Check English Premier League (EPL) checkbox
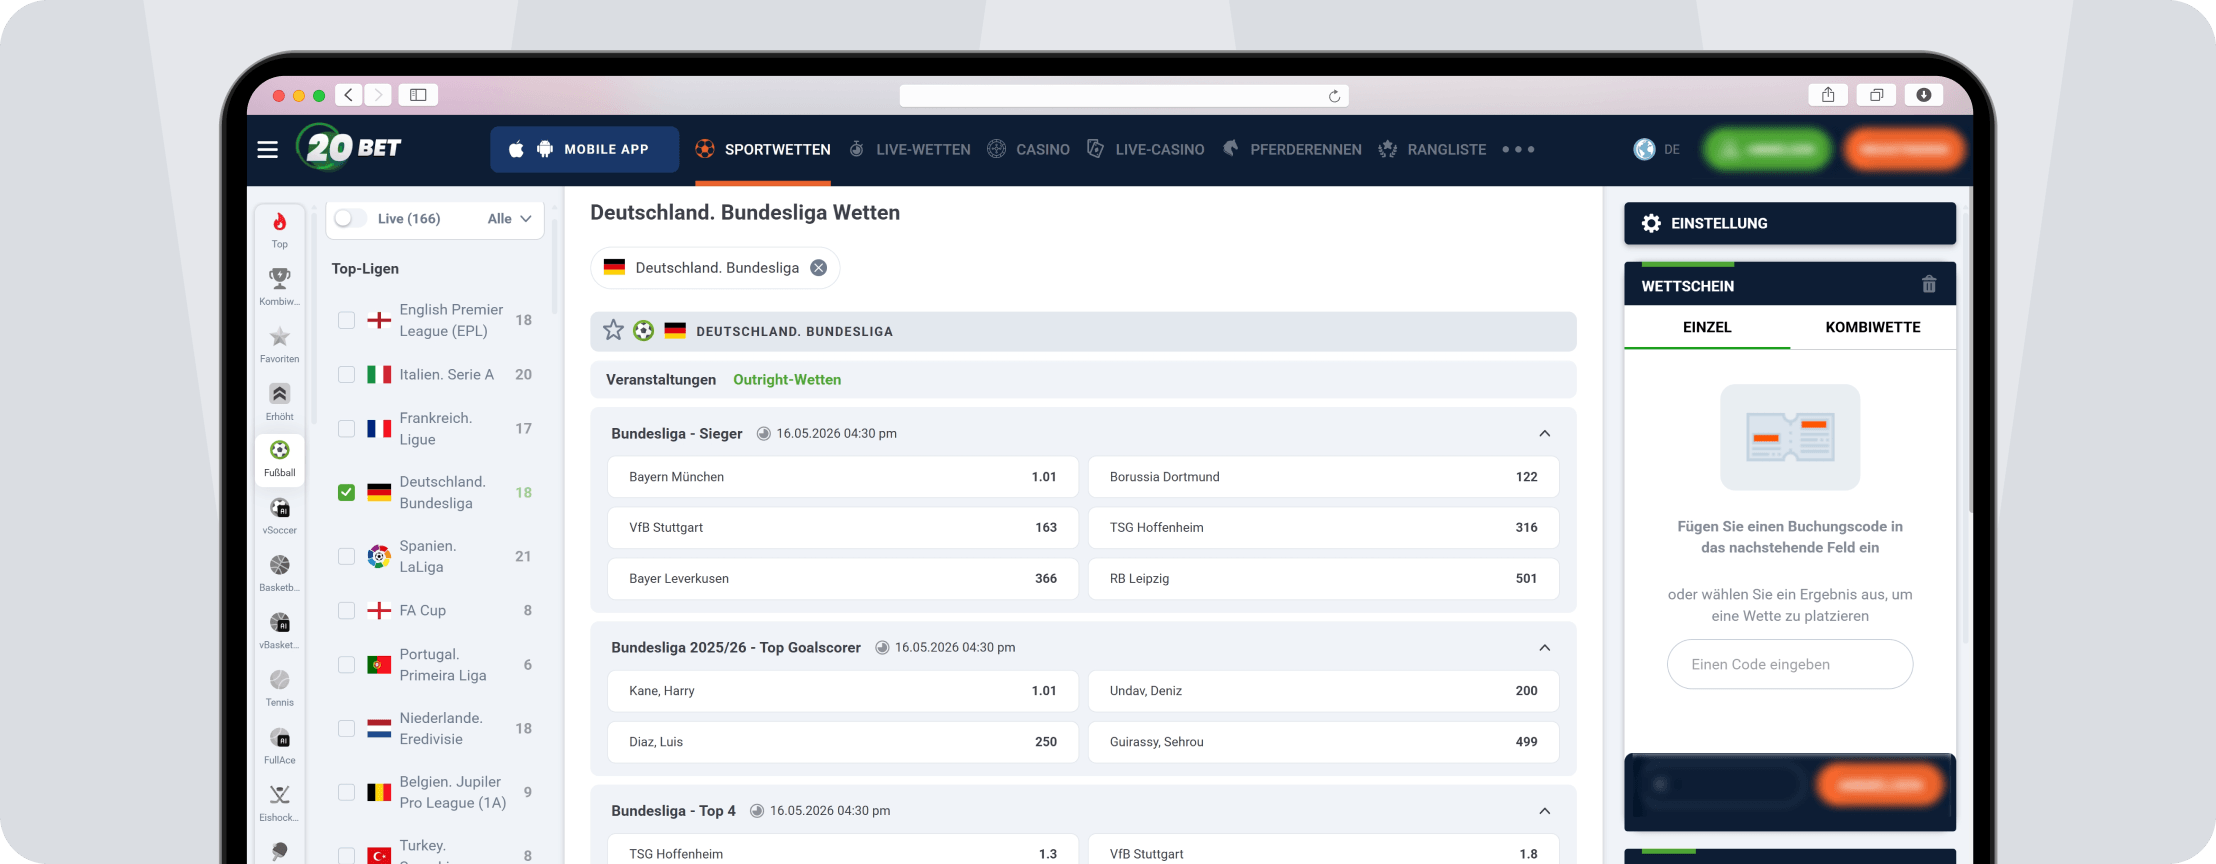2216x864 pixels. coord(346,320)
